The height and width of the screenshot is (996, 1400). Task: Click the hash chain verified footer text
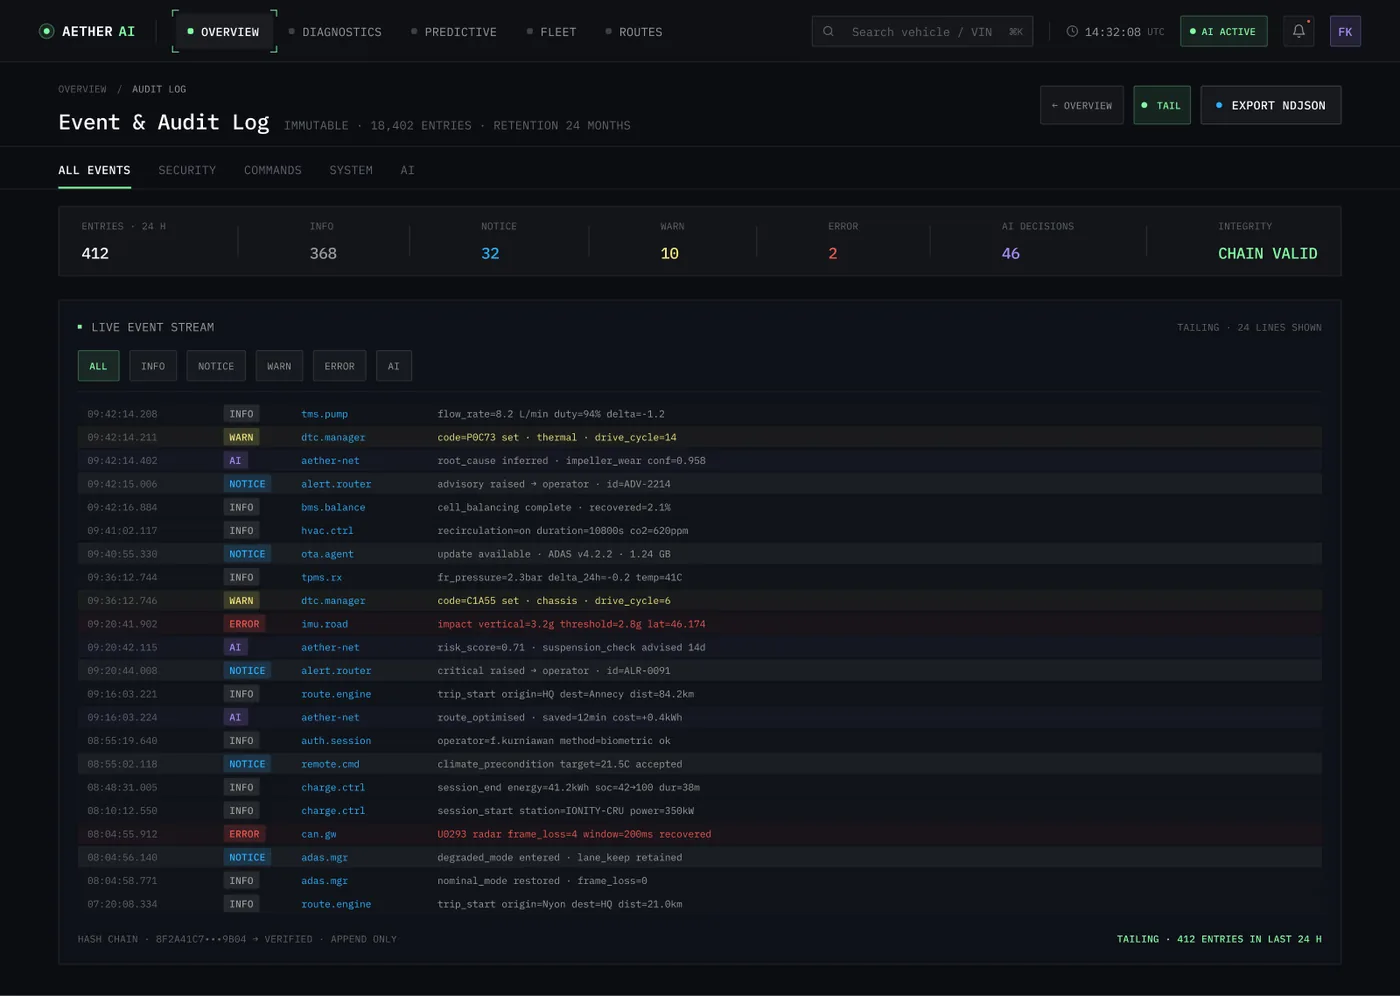pyautogui.click(x=237, y=939)
